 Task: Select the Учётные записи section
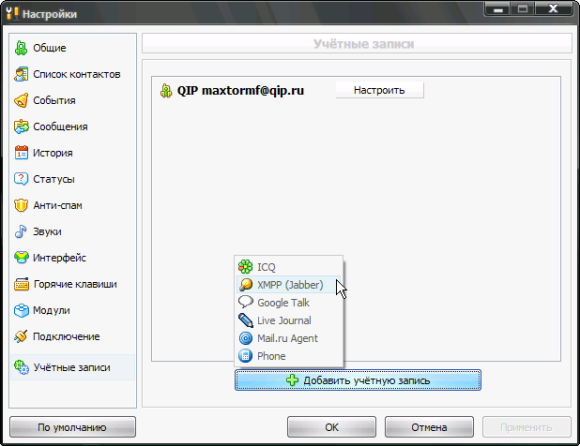click(72, 367)
